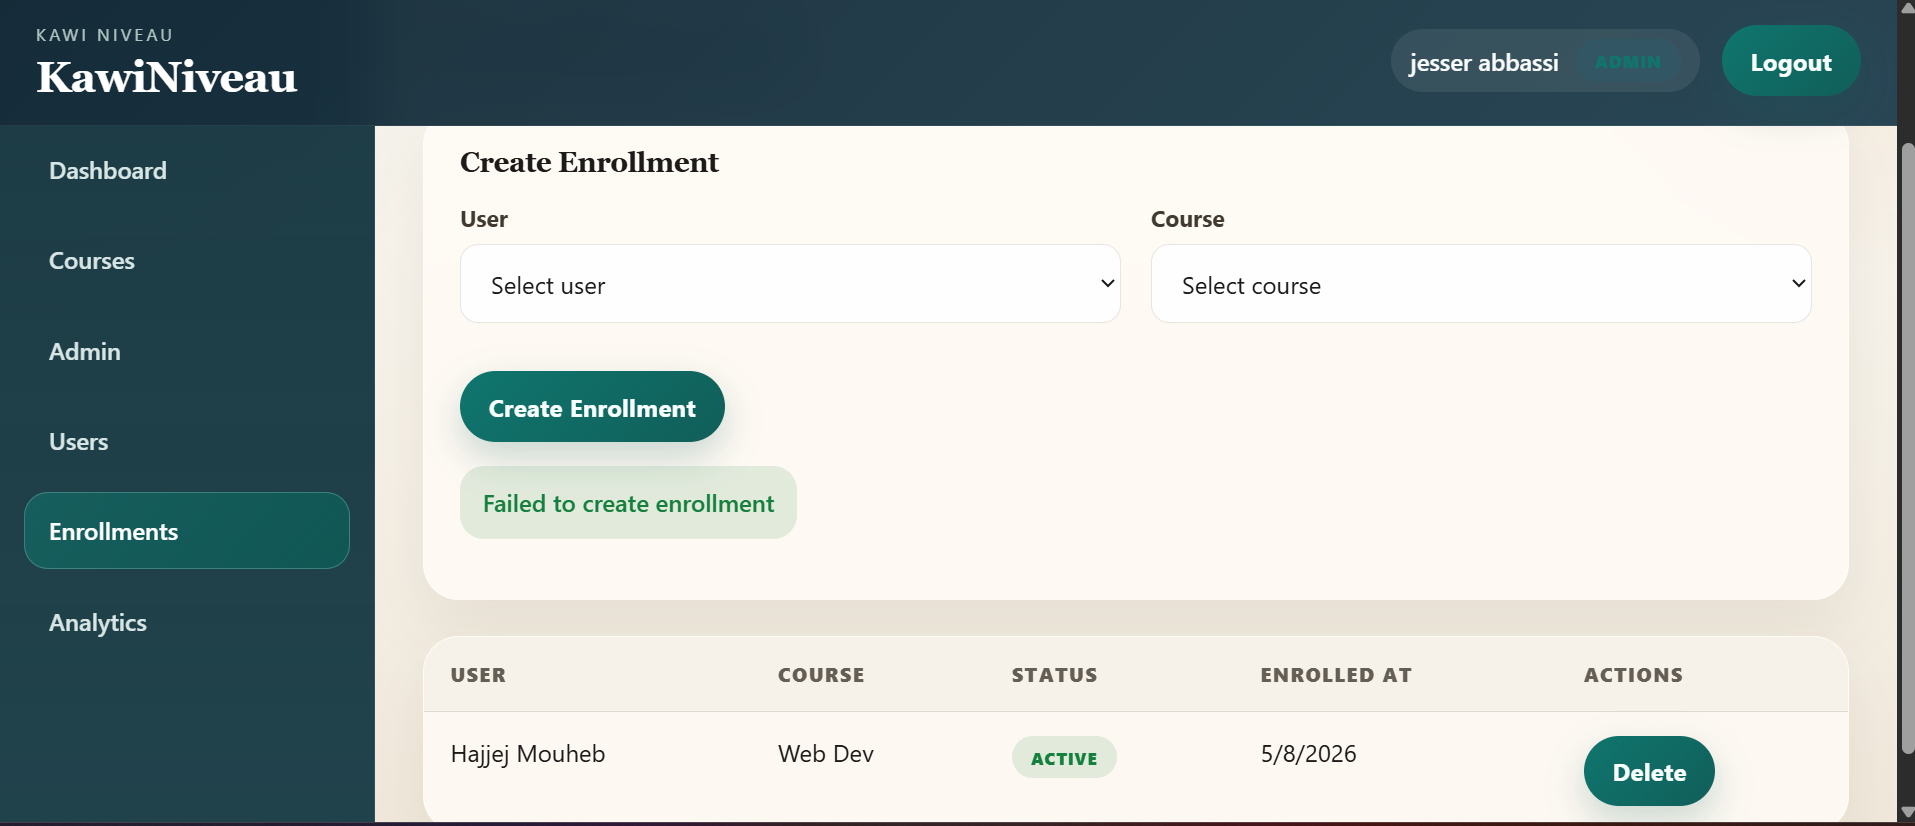Viewport: 1915px width, 826px height.
Task: Log out using the Logout button
Action: point(1791,62)
